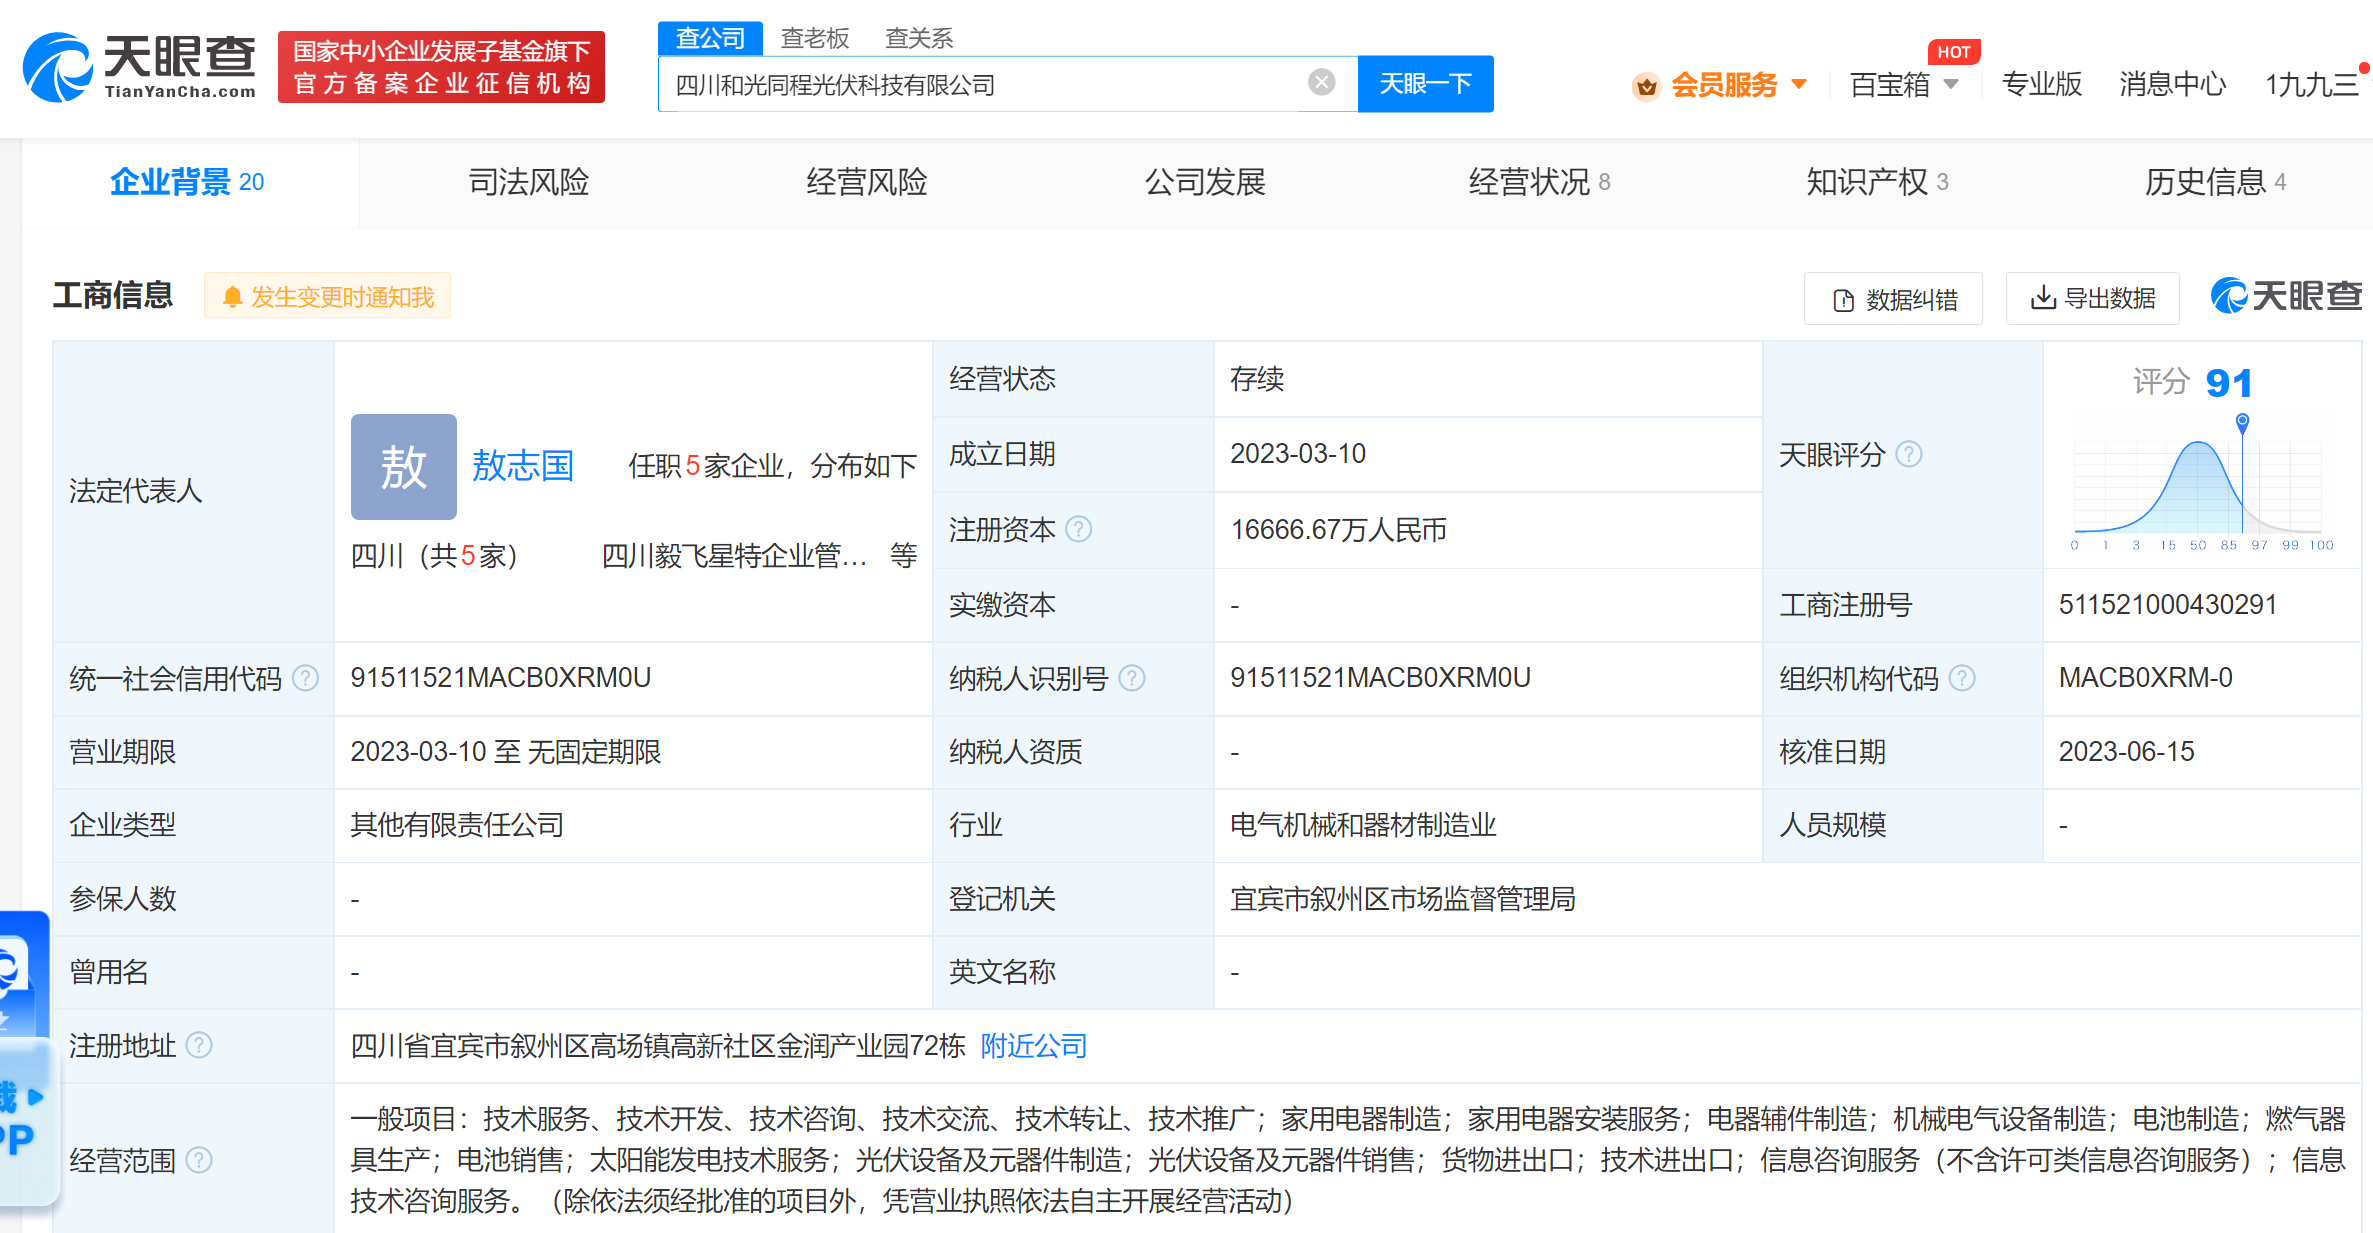Select the 经营状况 tab

(1539, 182)
